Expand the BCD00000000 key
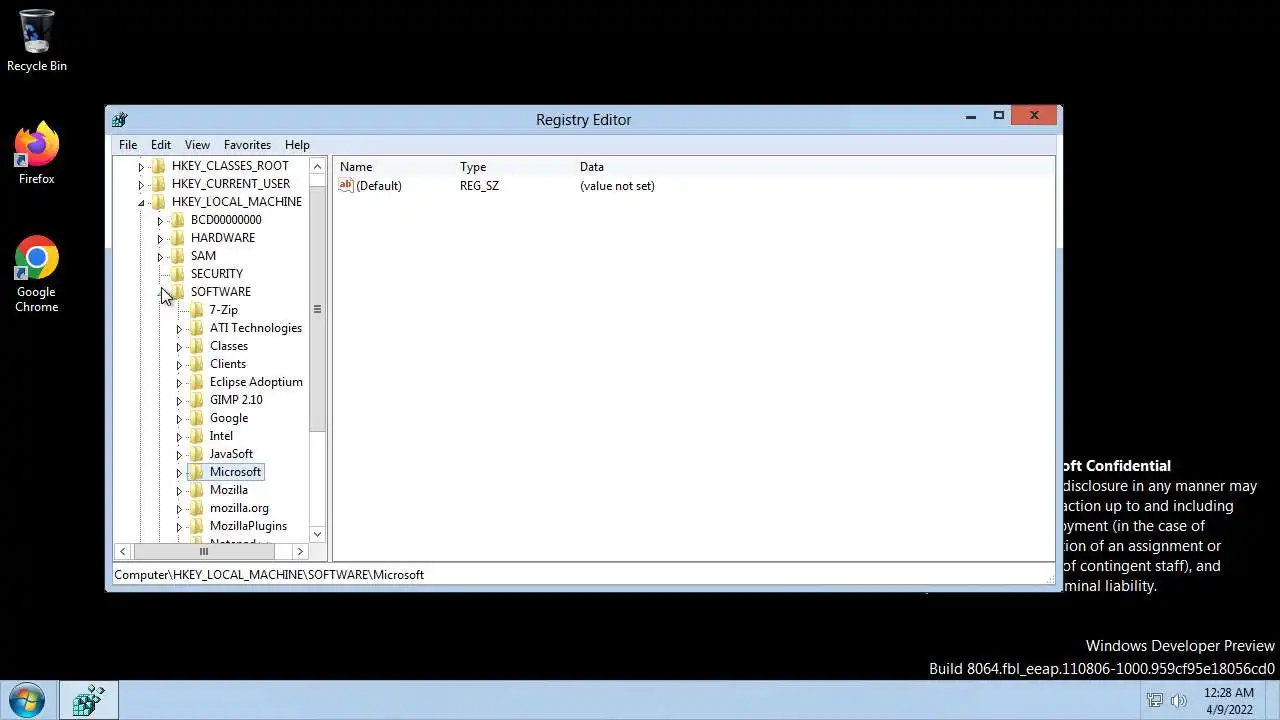This screenshot has width=1280, height=720. click(160, 221)
